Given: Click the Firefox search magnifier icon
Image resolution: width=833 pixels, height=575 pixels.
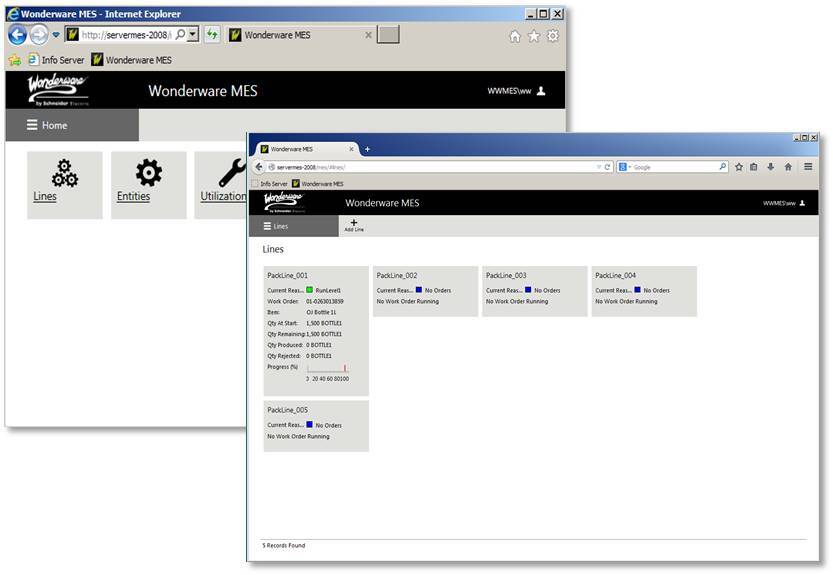Looking at the screenshot, I should [x=722, y=167].
